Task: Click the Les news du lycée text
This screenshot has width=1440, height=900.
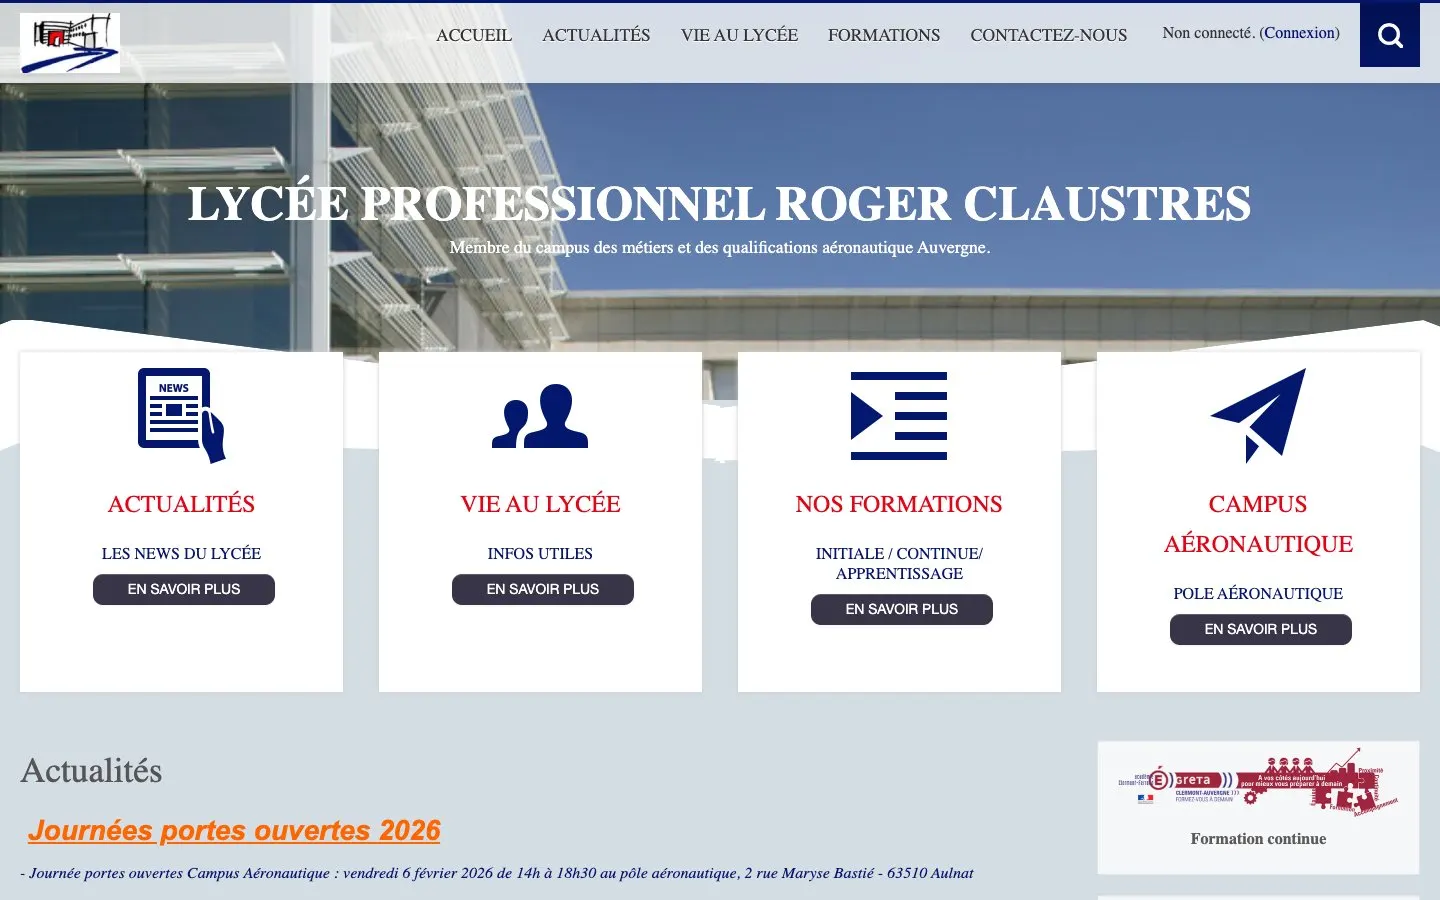Action: [181, 553]
